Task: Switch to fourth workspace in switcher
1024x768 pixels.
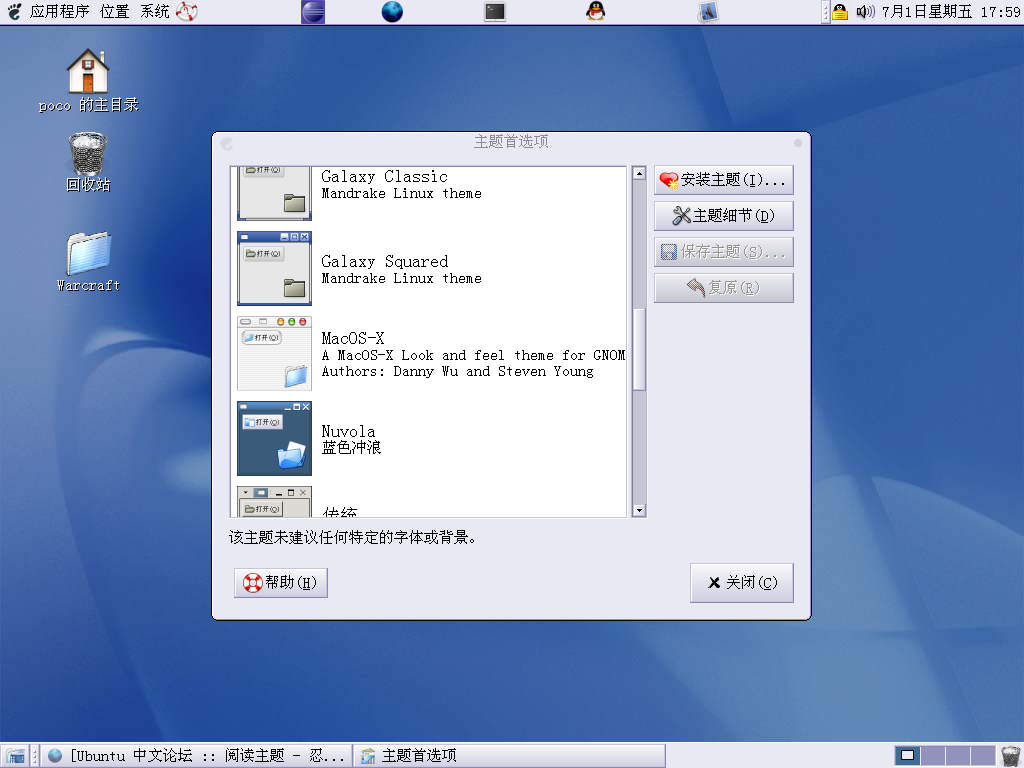Action: 984,756
